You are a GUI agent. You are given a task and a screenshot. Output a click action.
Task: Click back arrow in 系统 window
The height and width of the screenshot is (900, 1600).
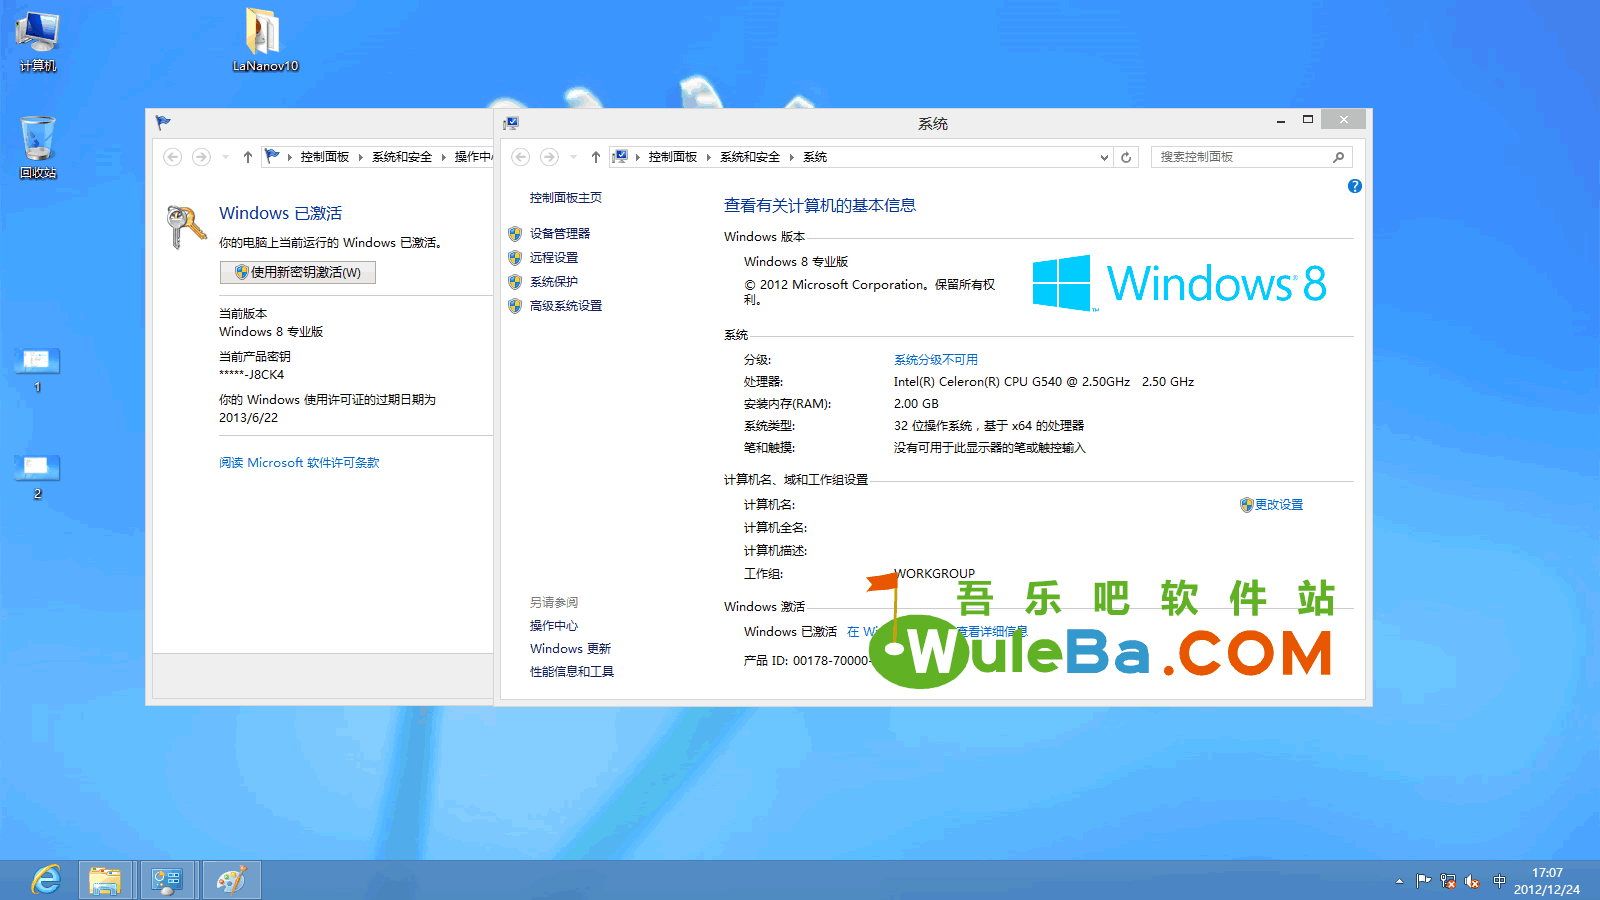coord(521,157)
